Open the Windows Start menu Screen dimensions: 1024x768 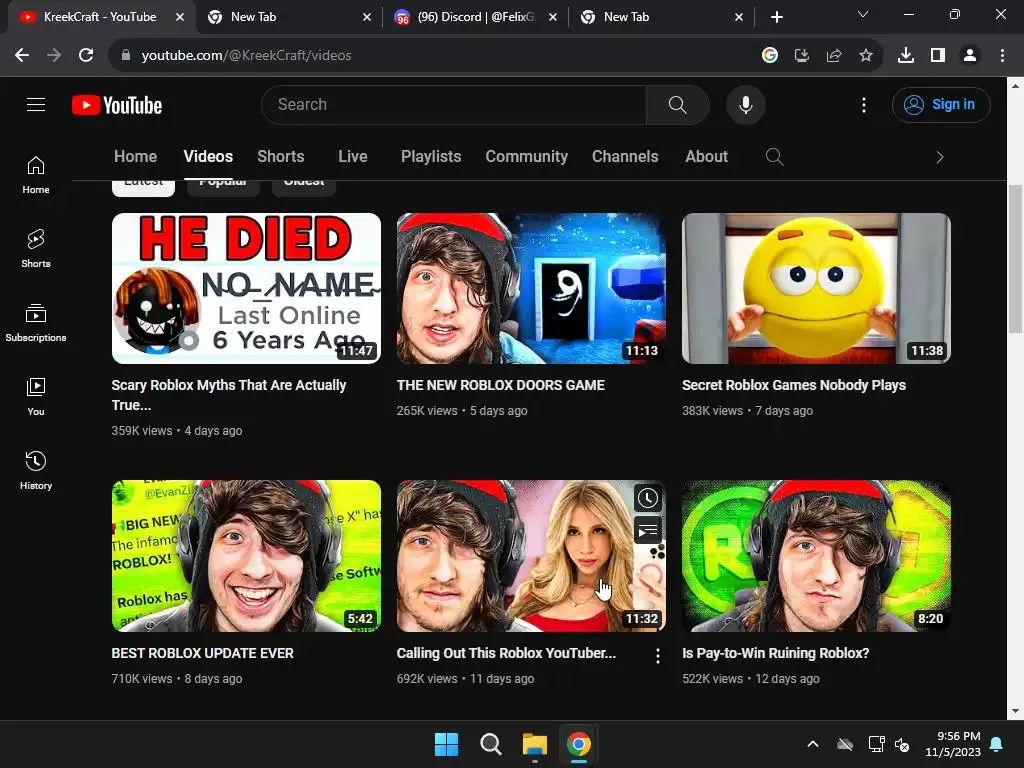447,744
